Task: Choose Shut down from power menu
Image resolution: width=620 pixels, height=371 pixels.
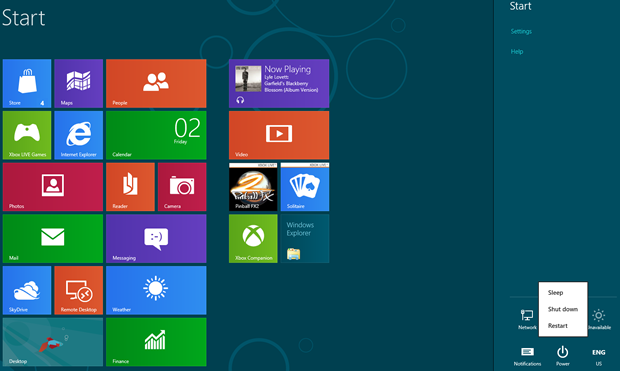Action: click(563, 309)
